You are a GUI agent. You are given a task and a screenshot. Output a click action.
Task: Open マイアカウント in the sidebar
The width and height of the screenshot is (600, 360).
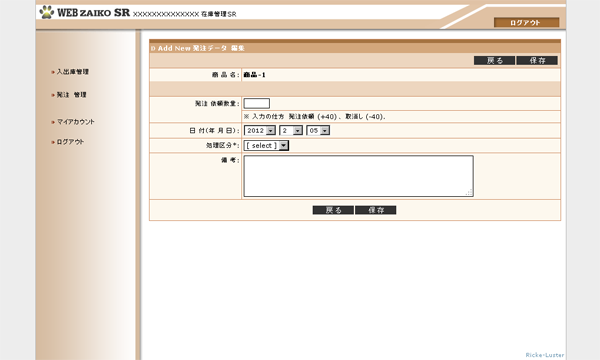click(x=75, y=122)
